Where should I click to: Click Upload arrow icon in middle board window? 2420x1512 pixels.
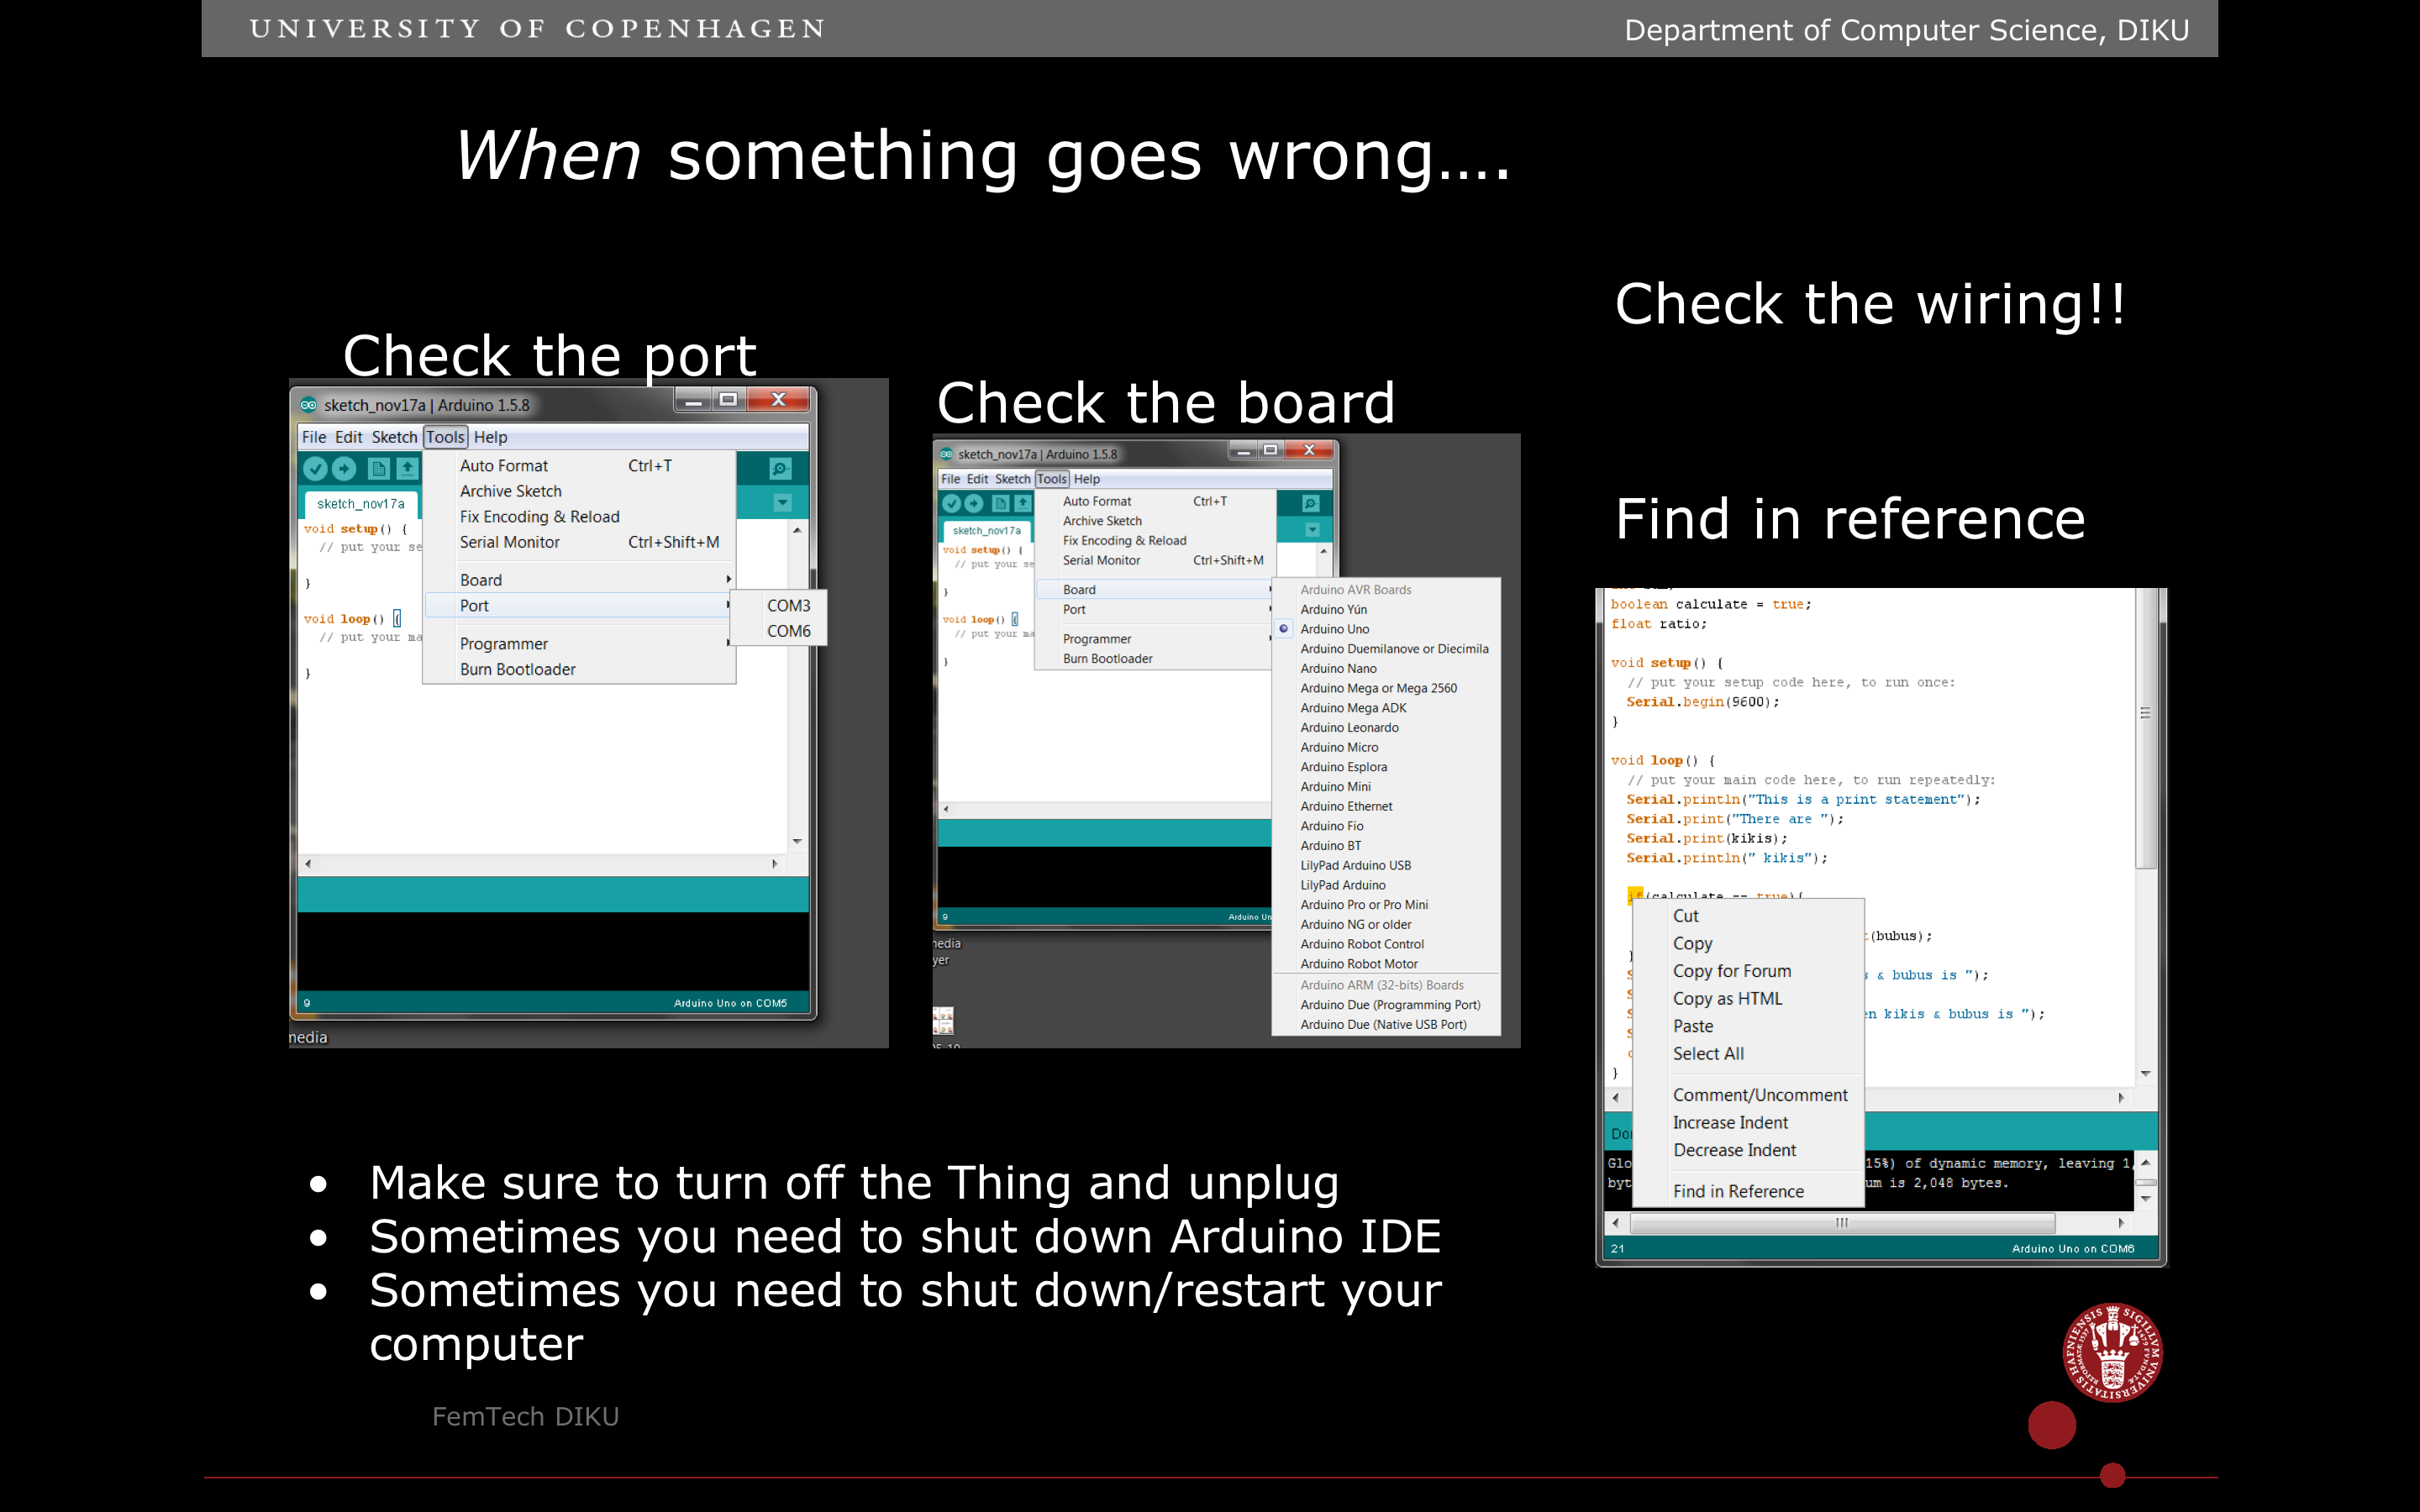(x=973, y=504)
